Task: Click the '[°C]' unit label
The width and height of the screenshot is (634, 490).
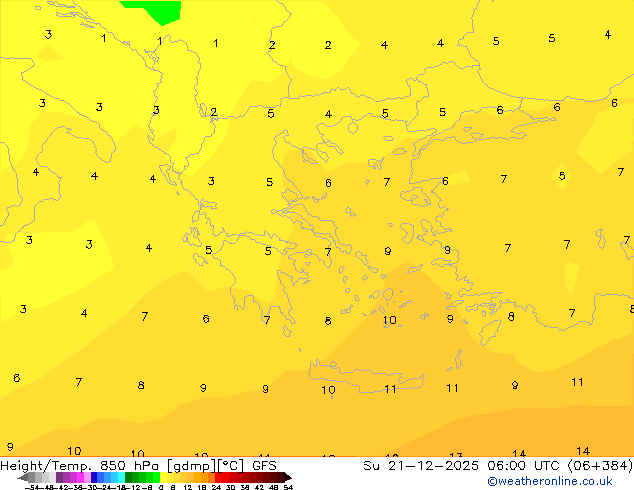Action: click(231, 466)
